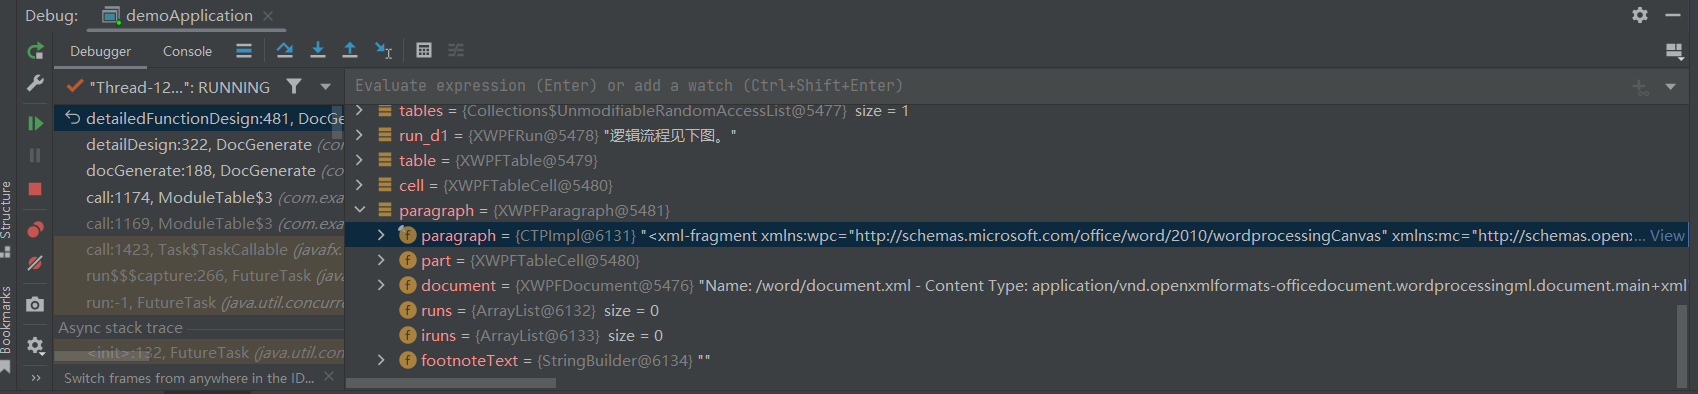The image size is (1698, 394).
Task: Click the Step Into toolbar icon
Action: [318, 50]
